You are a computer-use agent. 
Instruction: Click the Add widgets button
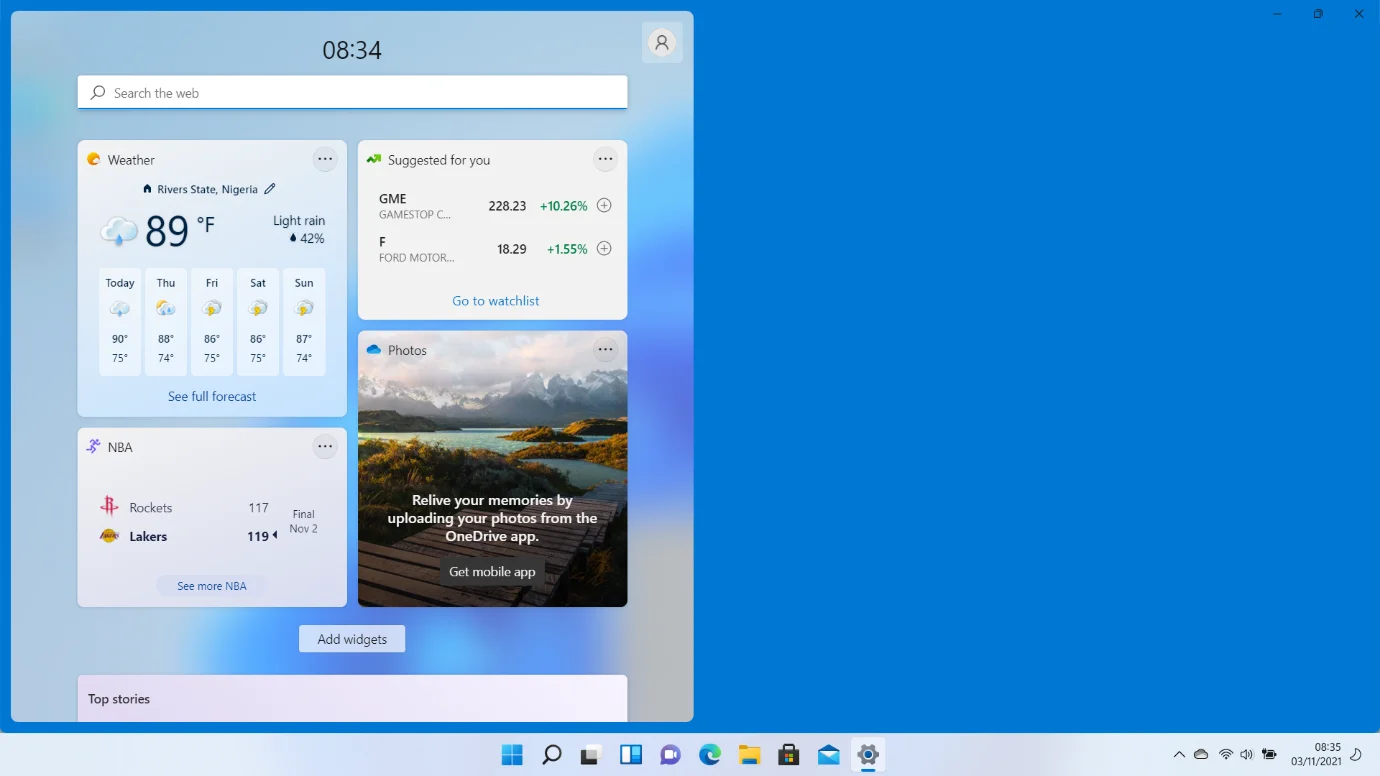click(352, 639)
